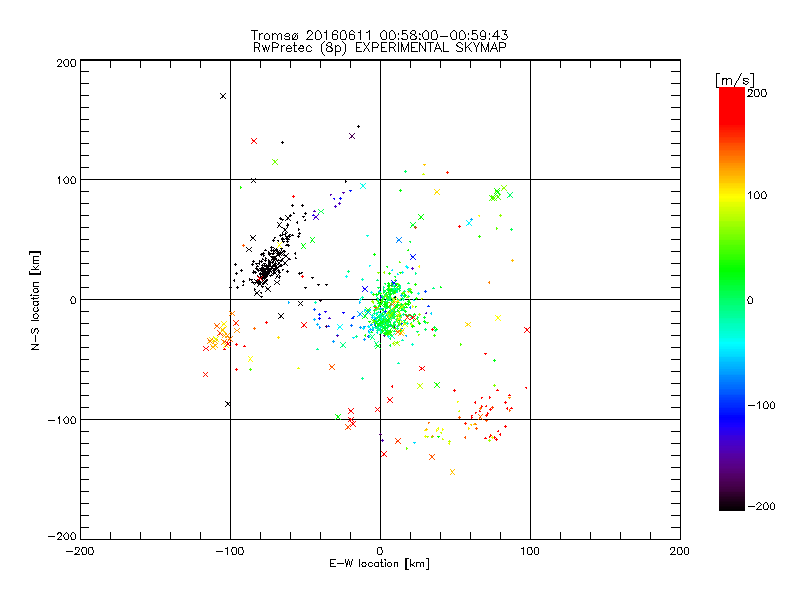Viewport: 800px width, 600px height.
Task: Click the black bottom of the colorbar
Action: 732,503
